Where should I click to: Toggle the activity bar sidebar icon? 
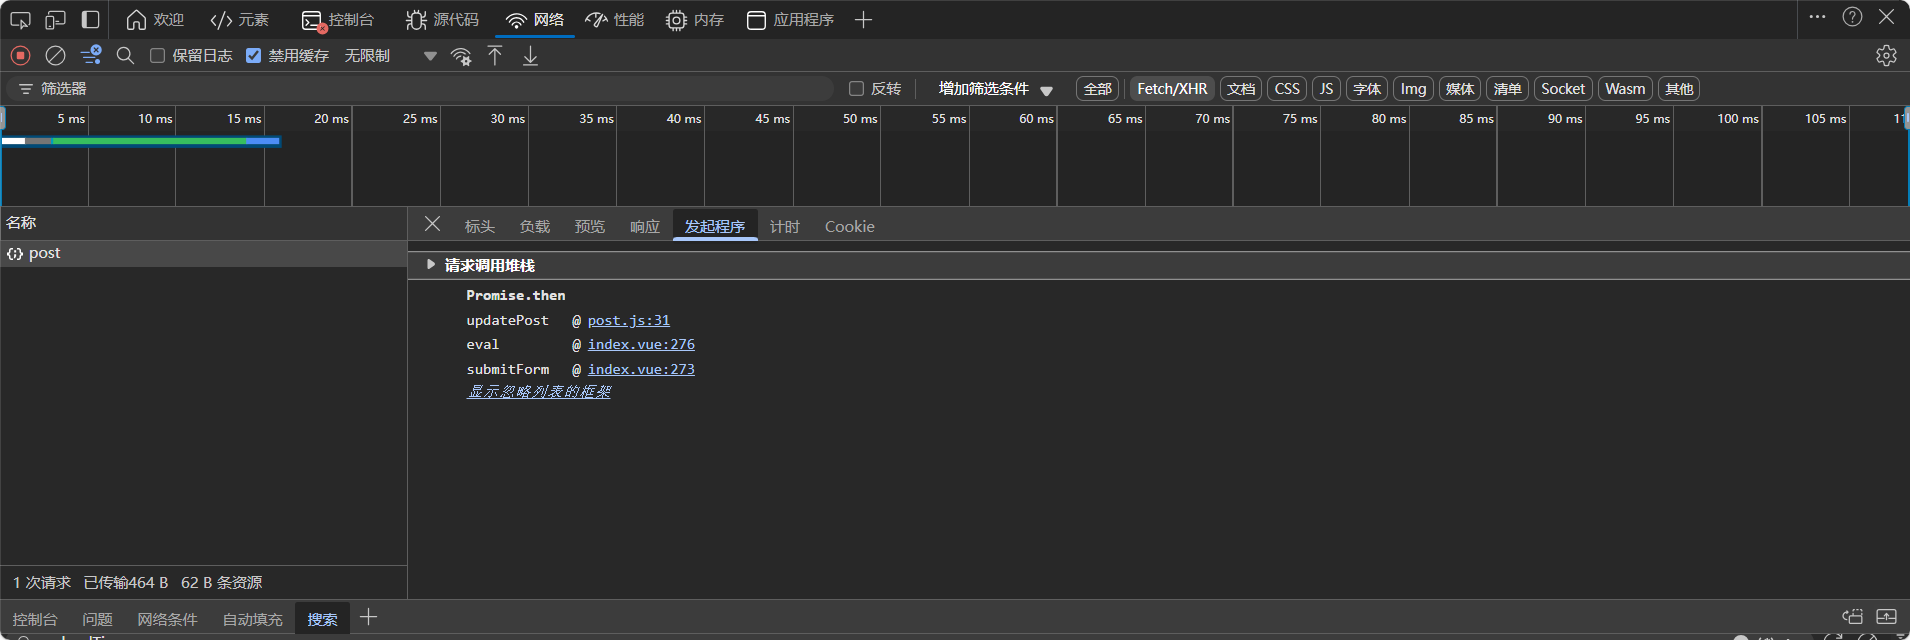[x=90, y=19]
